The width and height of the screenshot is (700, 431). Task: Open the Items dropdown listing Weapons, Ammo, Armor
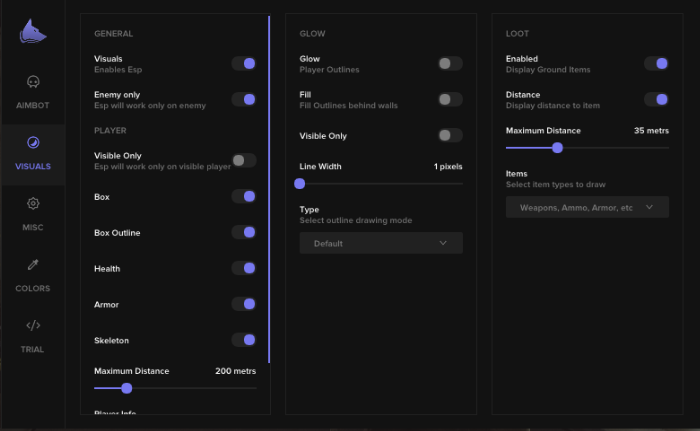pos(587,207)
